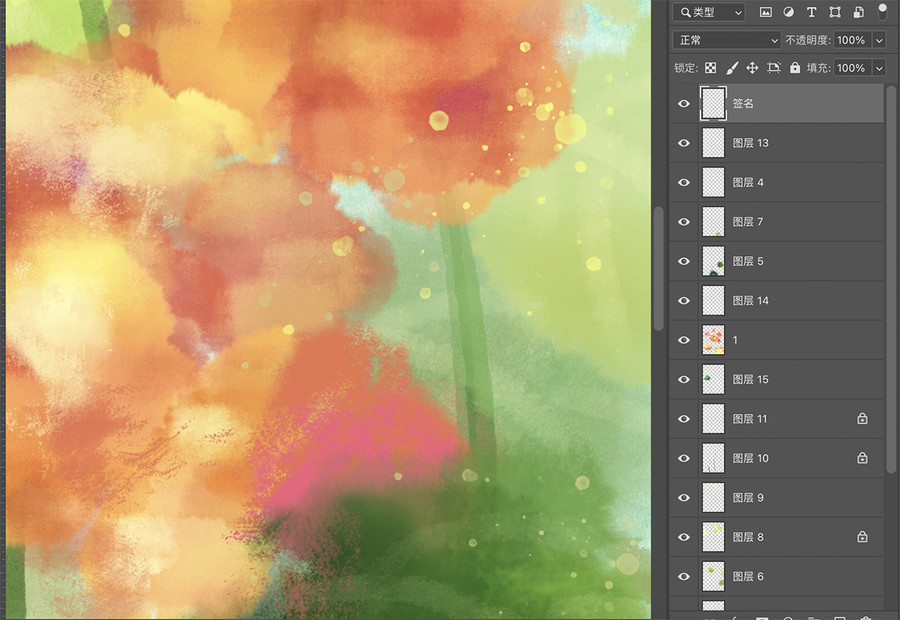
Task: Click lock icon on 图层 11
Action: coord(862,418)
